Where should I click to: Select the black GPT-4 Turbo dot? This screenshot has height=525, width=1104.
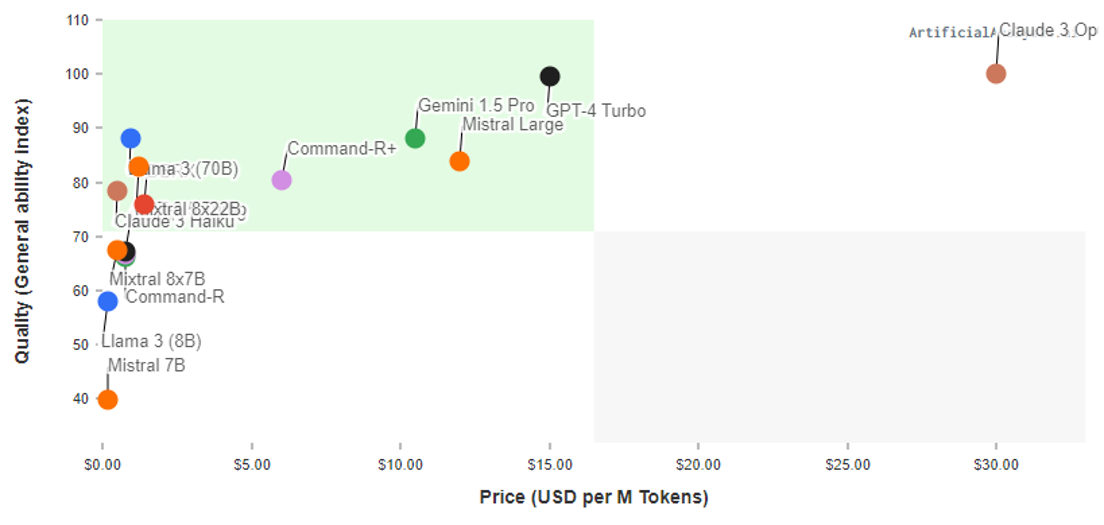(x=550, y=77)
